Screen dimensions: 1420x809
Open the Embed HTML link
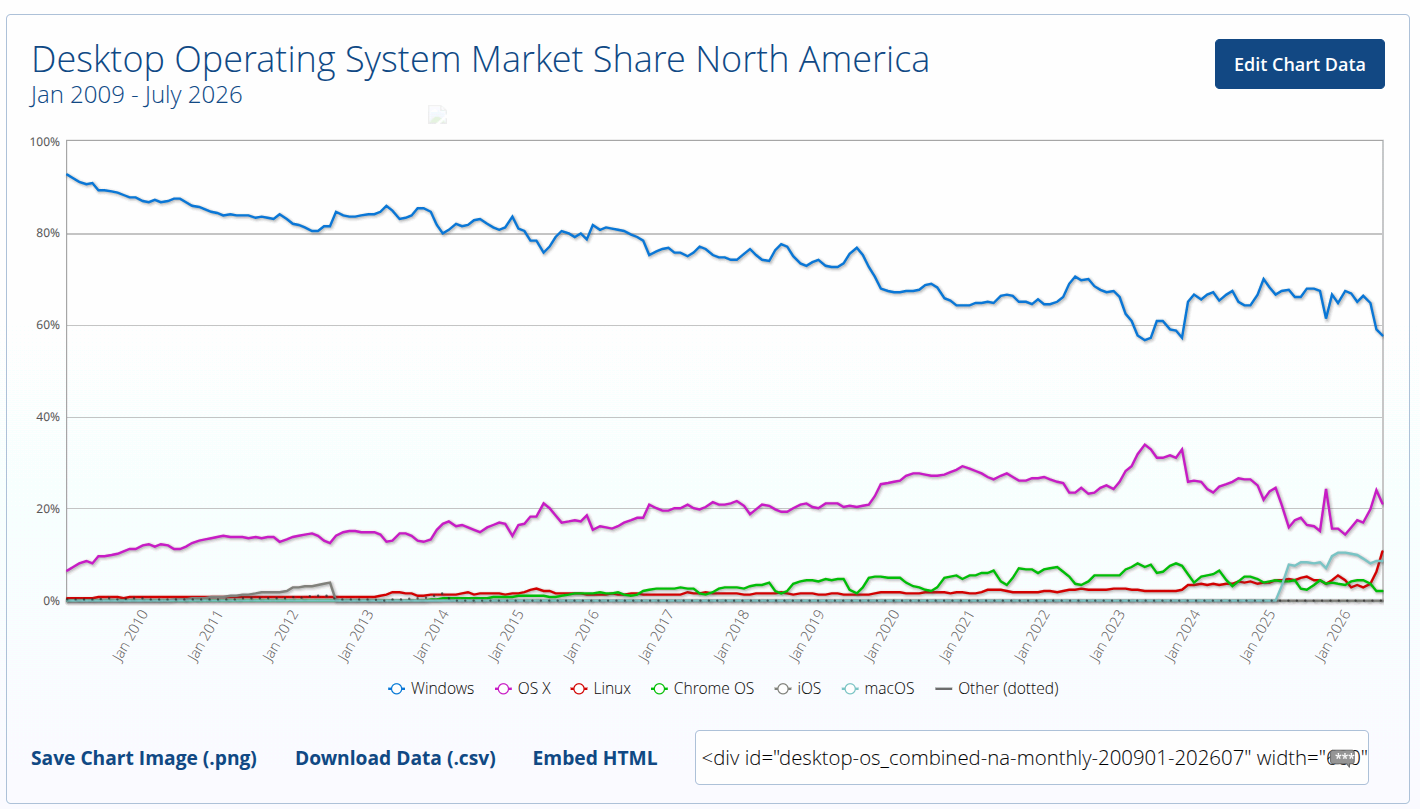(595, 758)
